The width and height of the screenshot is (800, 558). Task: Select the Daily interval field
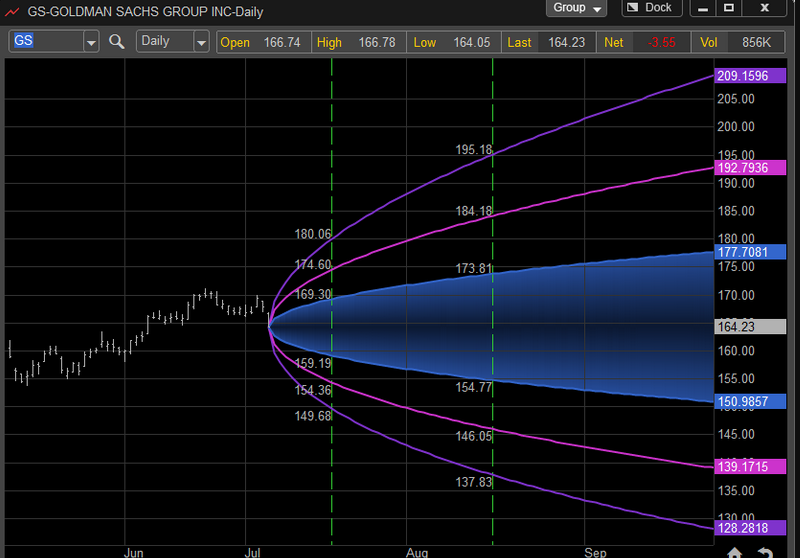coord(165,41)
